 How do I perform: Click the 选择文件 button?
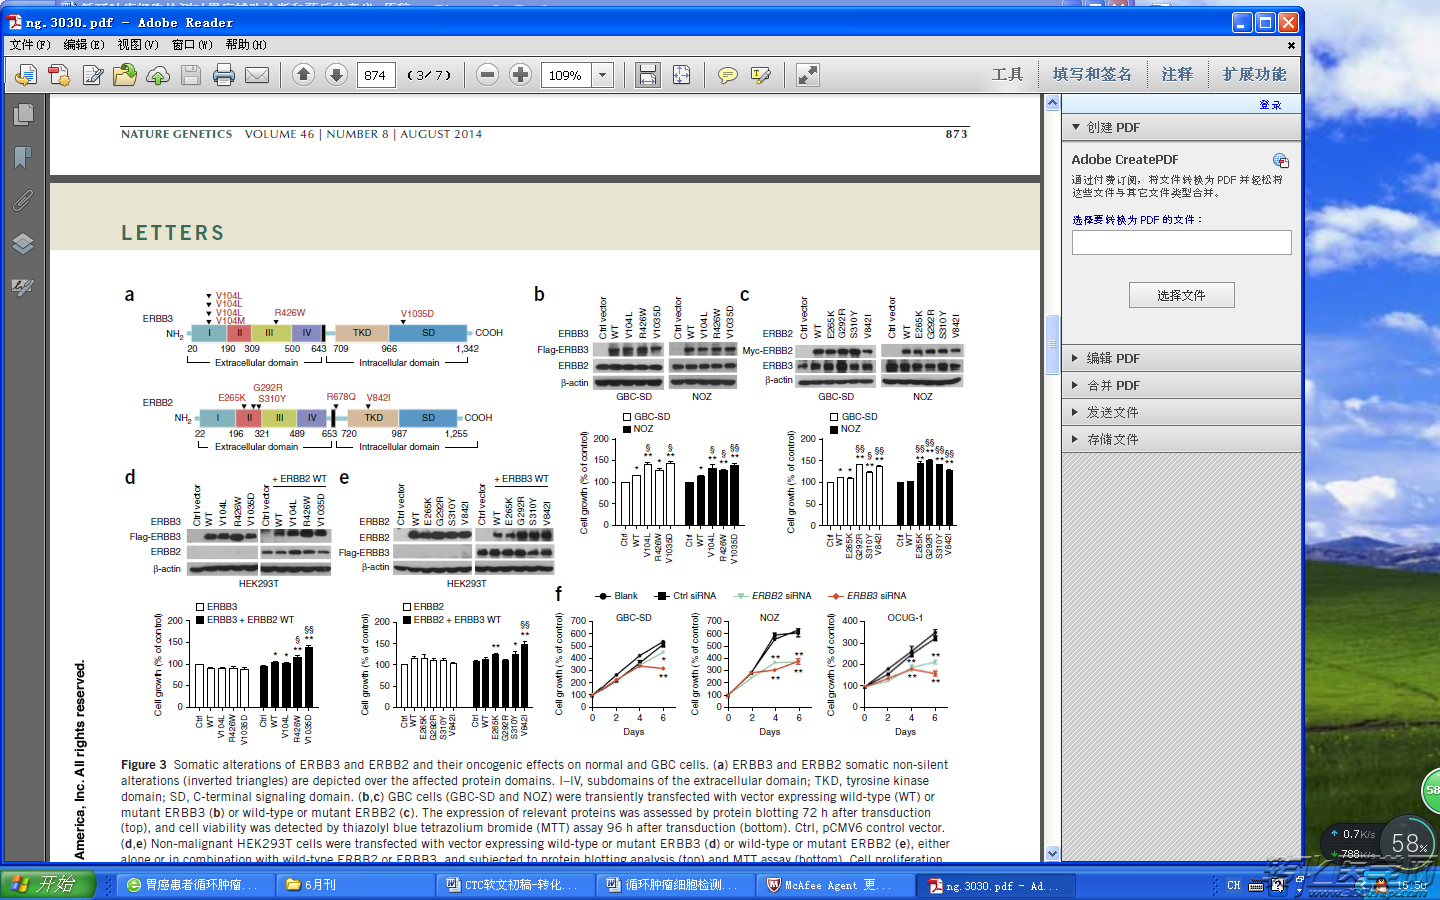pos(1181,295)
